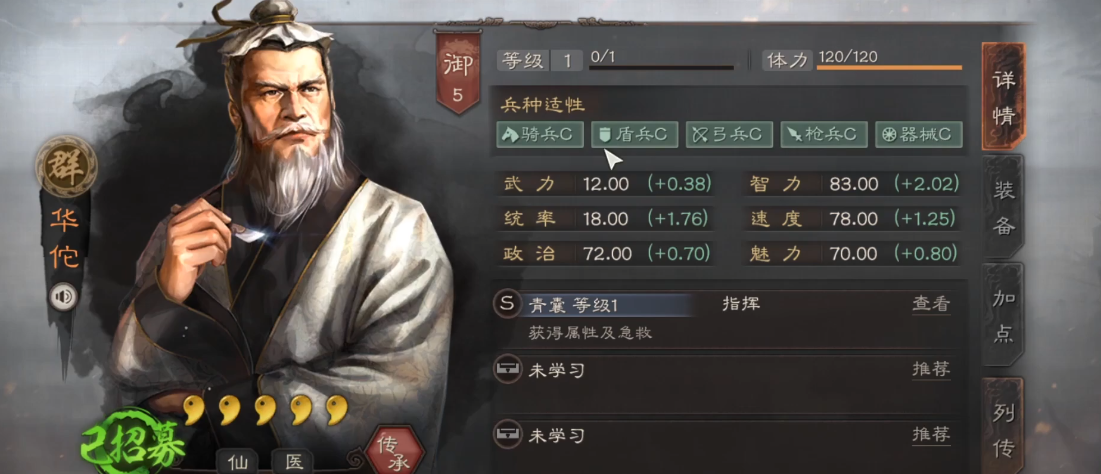Click the 群 faction emblem
The width and height of the screenshot is (1101, 474).
click(x=67, y=166)
